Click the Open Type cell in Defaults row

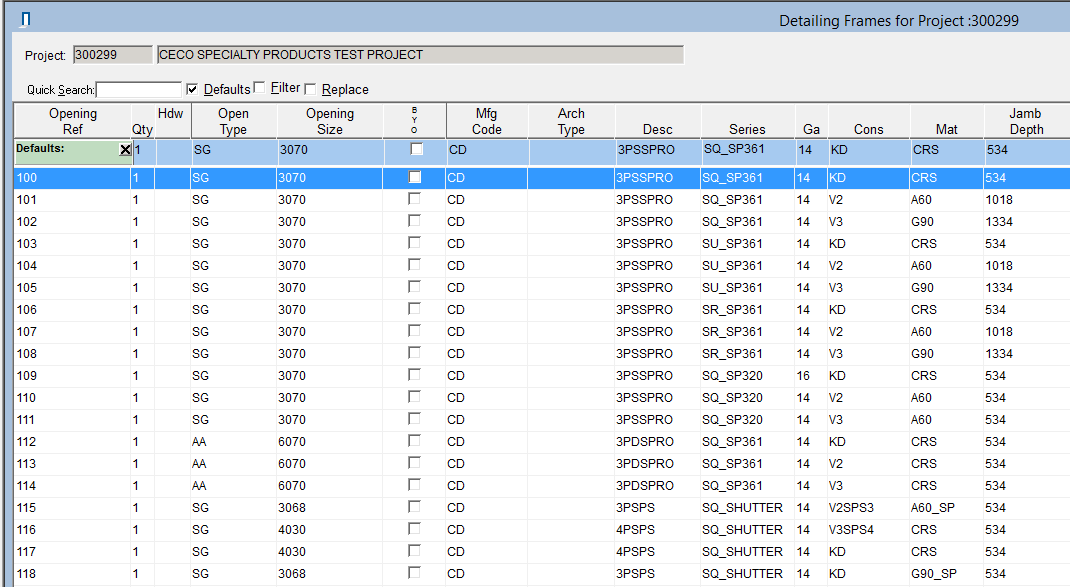(x=232, y=150)
